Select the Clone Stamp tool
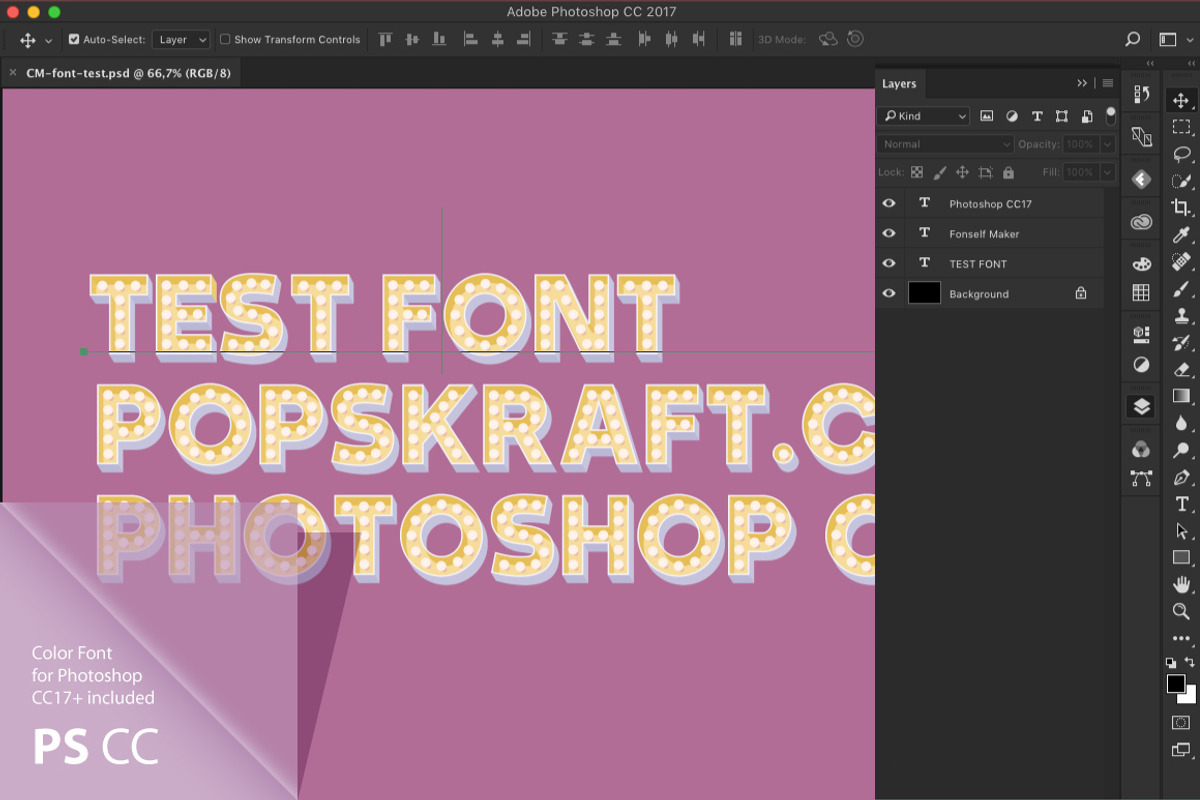Image resolution: width=1200 pixels, height=800 pixels. pos(1181,315)
